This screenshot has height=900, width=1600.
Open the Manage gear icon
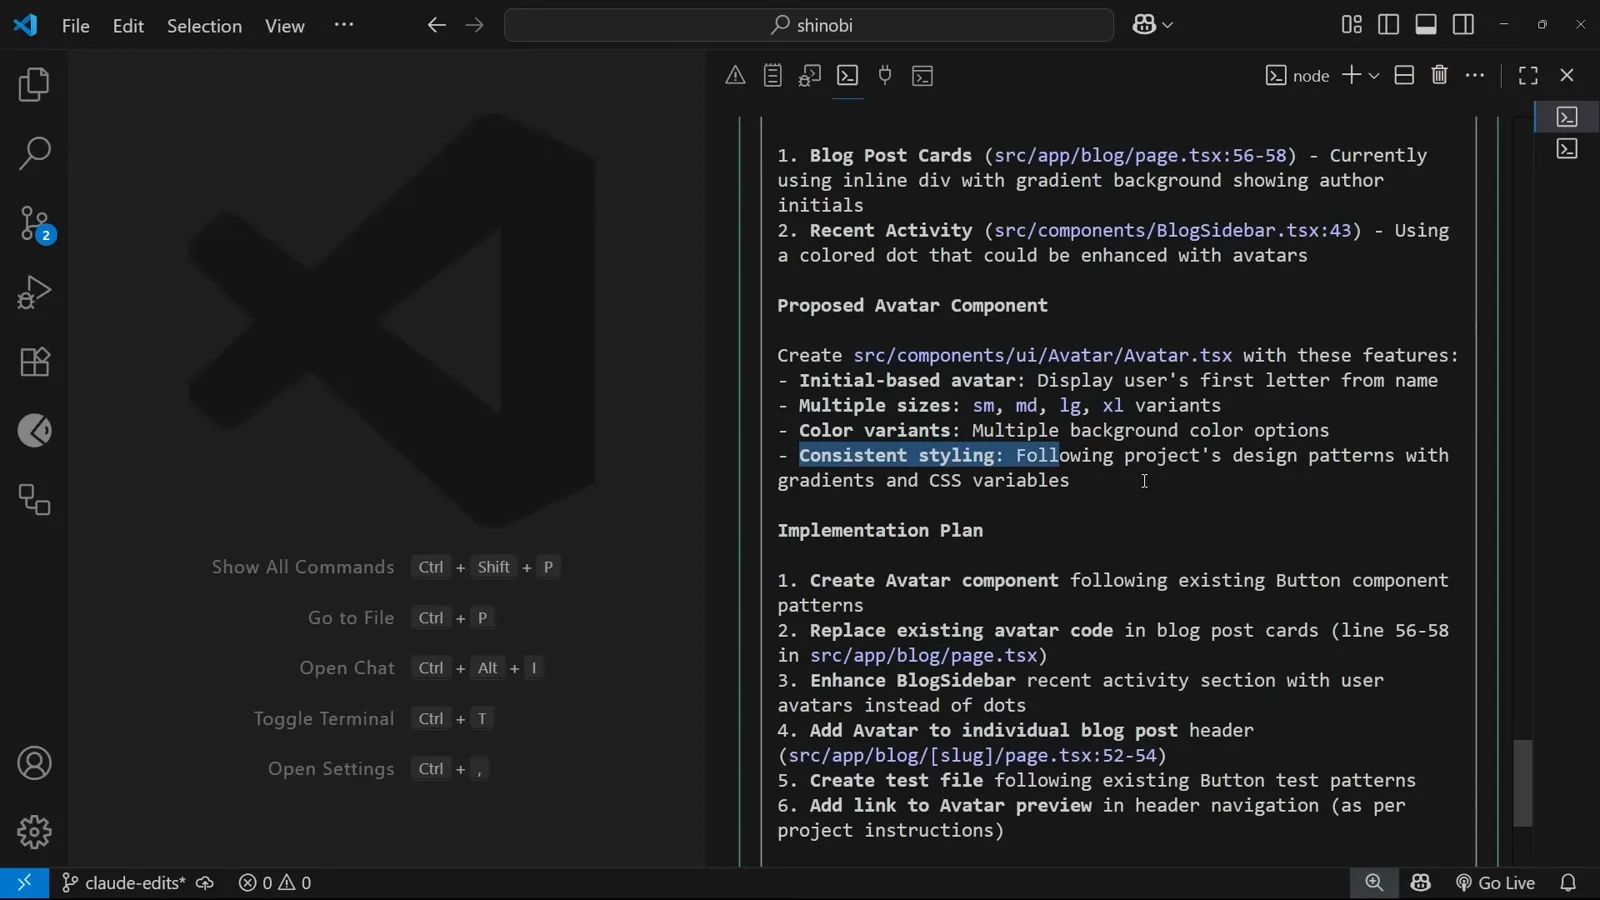pos(34,832)
